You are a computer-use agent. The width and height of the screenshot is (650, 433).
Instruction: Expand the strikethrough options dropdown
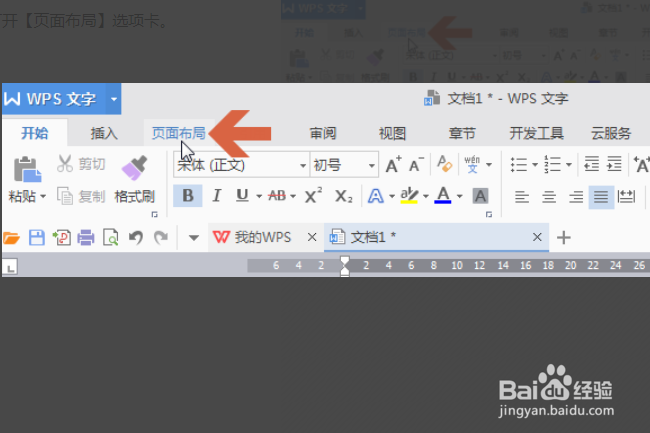coord(293,196)
